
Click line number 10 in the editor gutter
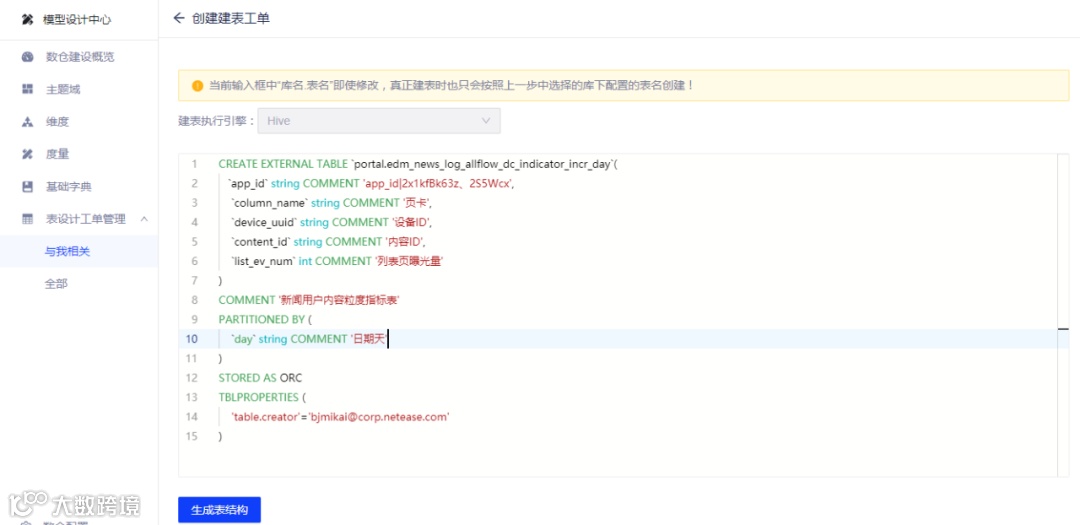(191, 339)
